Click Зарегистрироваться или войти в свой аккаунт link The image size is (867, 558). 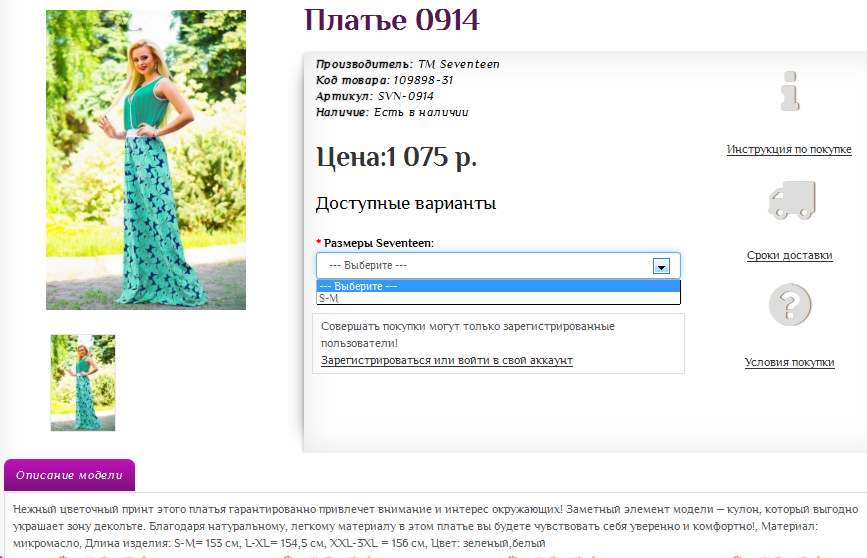447,361
